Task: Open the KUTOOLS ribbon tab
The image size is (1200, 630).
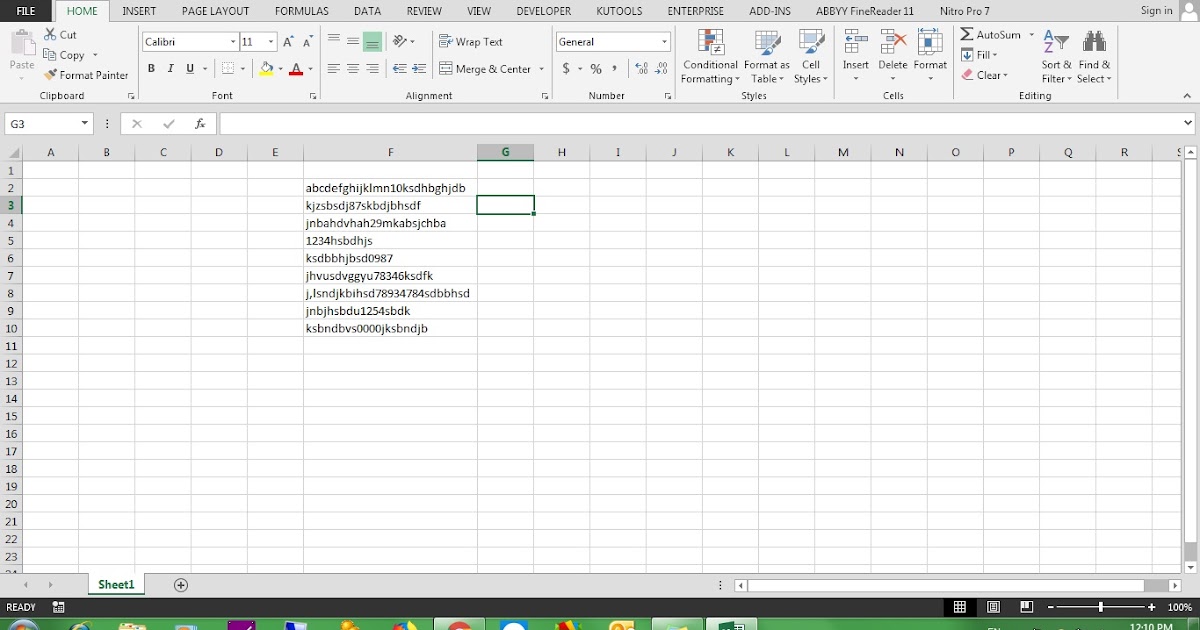Action: click(619, 11)
